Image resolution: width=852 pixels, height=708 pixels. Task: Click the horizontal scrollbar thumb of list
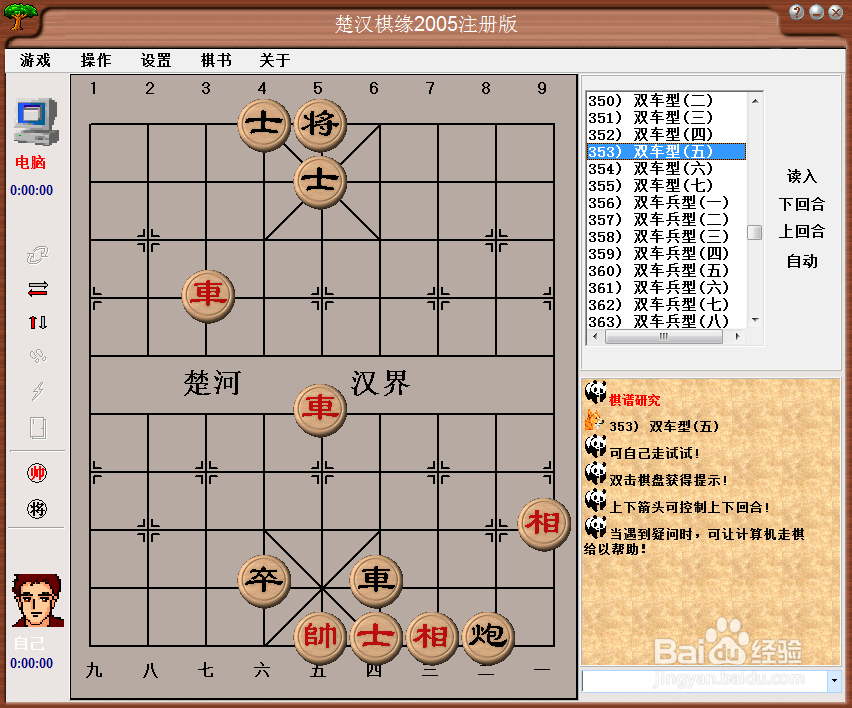click(x=663, y=336)
